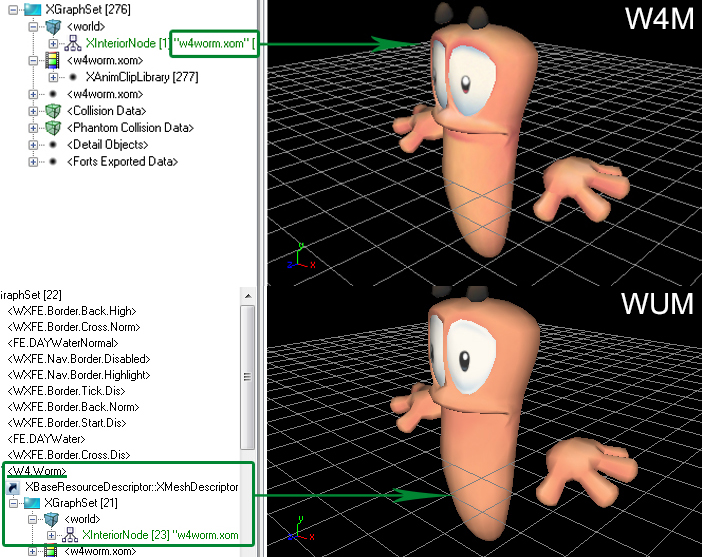702x557 pixels.
Task: Expand the XInteriorNode [1] node
Action: [x=53, y=43]
